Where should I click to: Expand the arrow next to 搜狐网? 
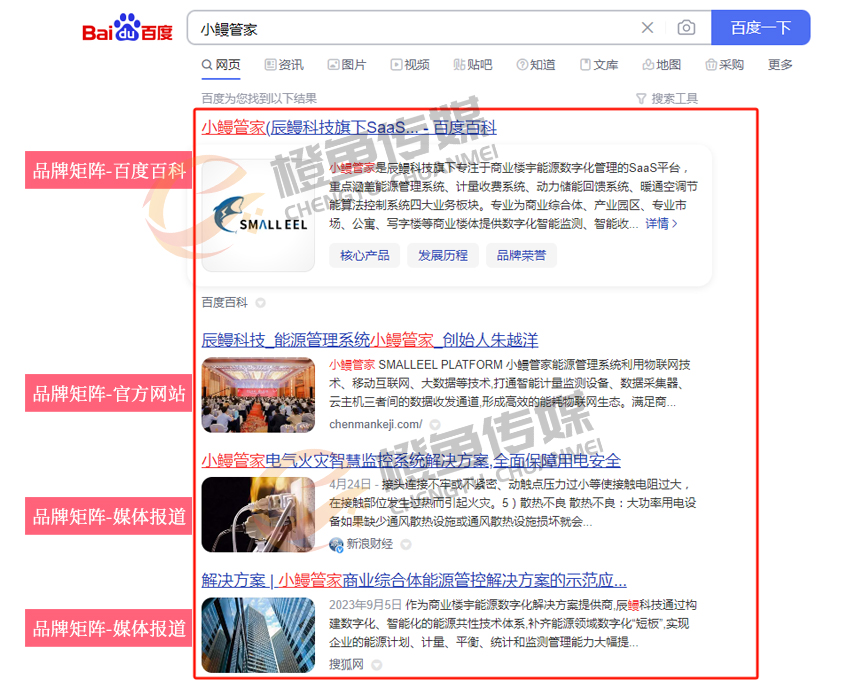[377, 665]
